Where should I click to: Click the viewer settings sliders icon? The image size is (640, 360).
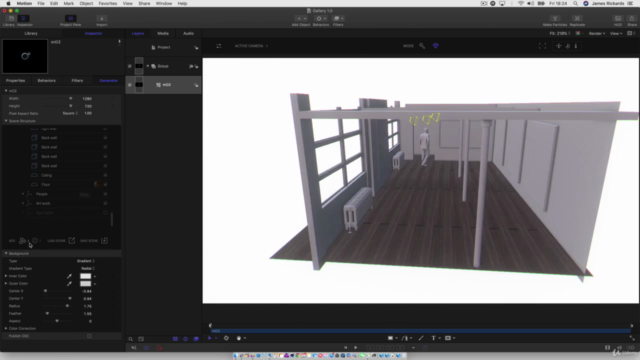[x=219, y=46]
